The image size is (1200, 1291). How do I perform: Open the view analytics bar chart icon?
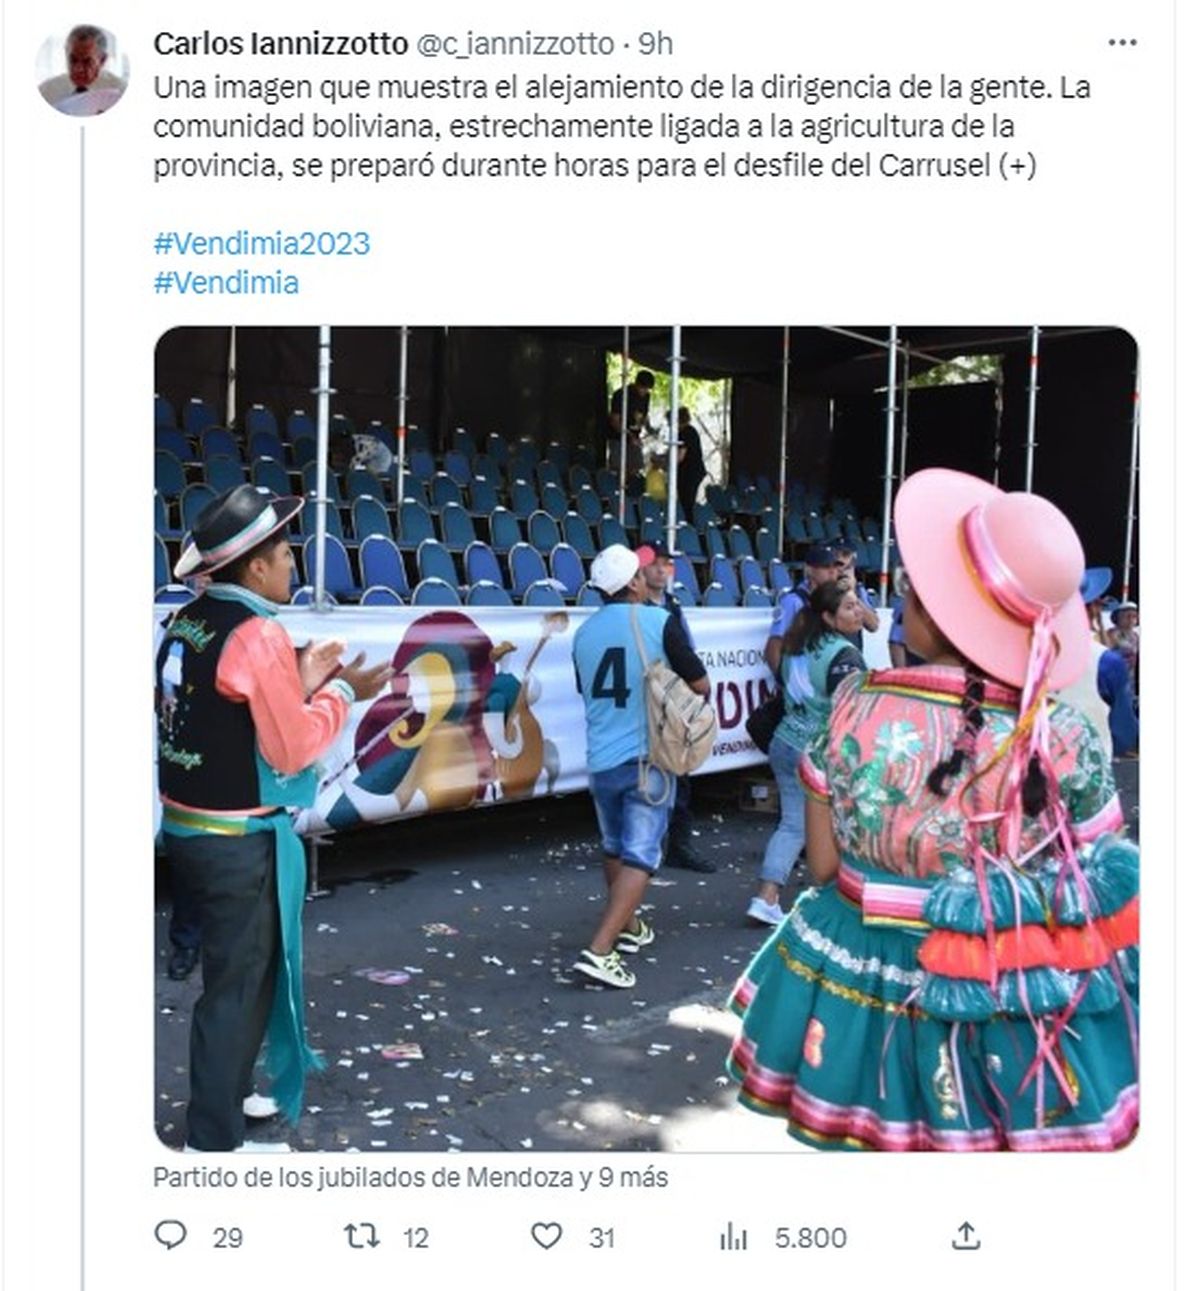coord(733,1237)
